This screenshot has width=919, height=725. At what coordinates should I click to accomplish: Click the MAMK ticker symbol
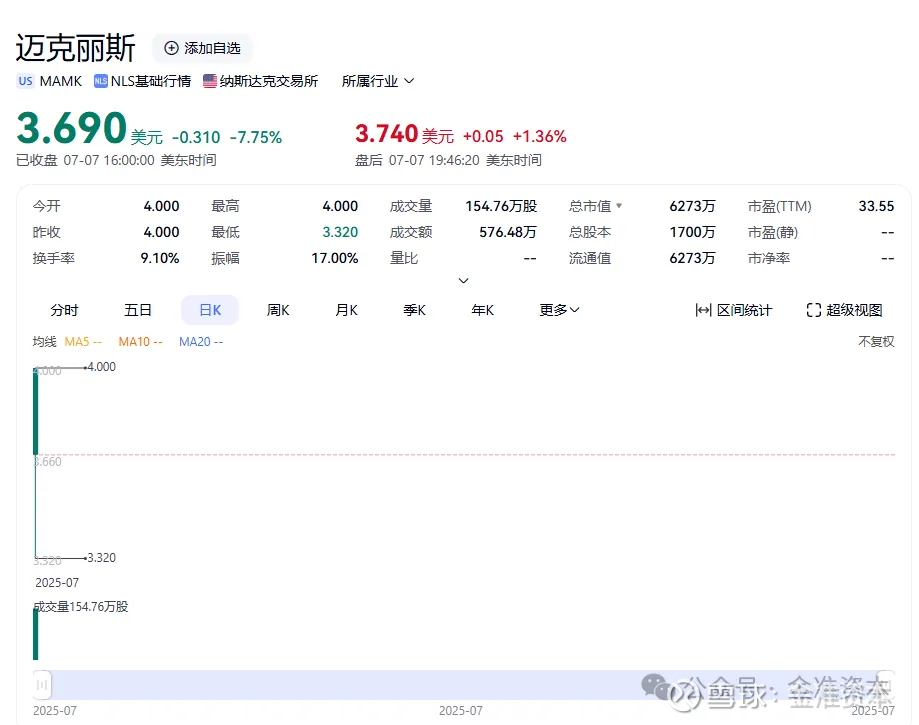pos(61,81)
